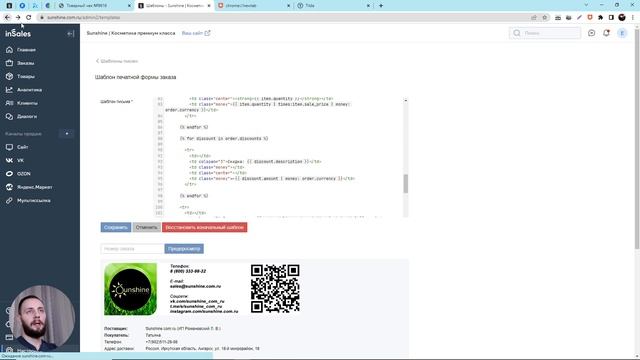This screenshot has height=360, width=640.
Task: Open the Chrome three-dot menu
Action: point(633,18)
